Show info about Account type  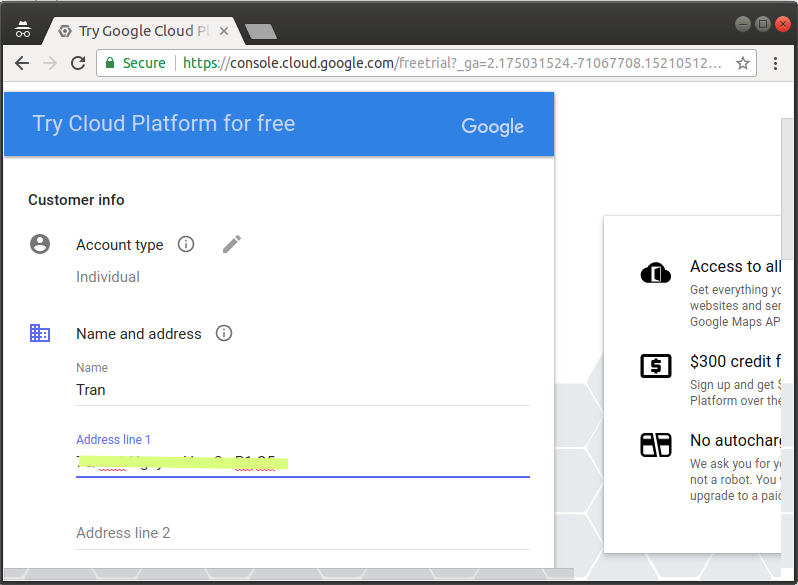(186, 244)
